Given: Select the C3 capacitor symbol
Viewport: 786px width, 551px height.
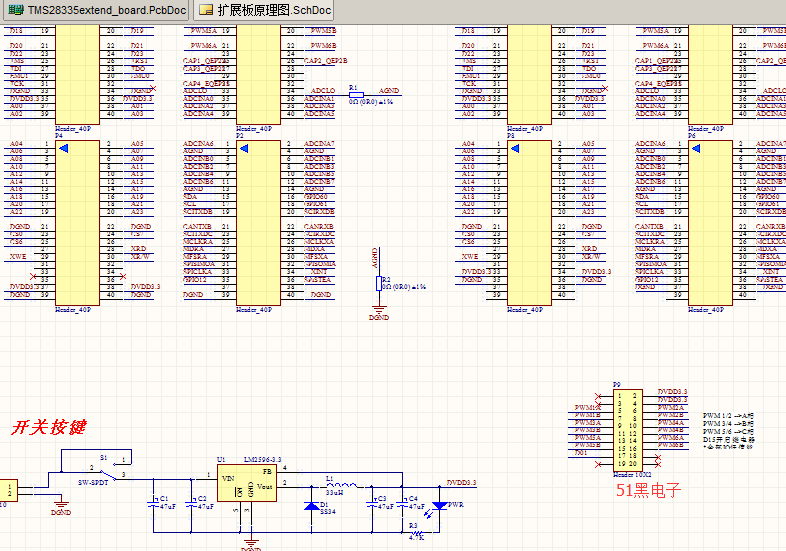Looking at the screenshot, I should 372,503.
